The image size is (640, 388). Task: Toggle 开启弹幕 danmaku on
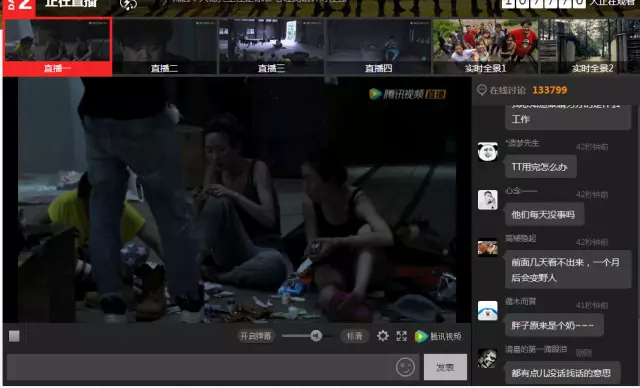(256, 336)
